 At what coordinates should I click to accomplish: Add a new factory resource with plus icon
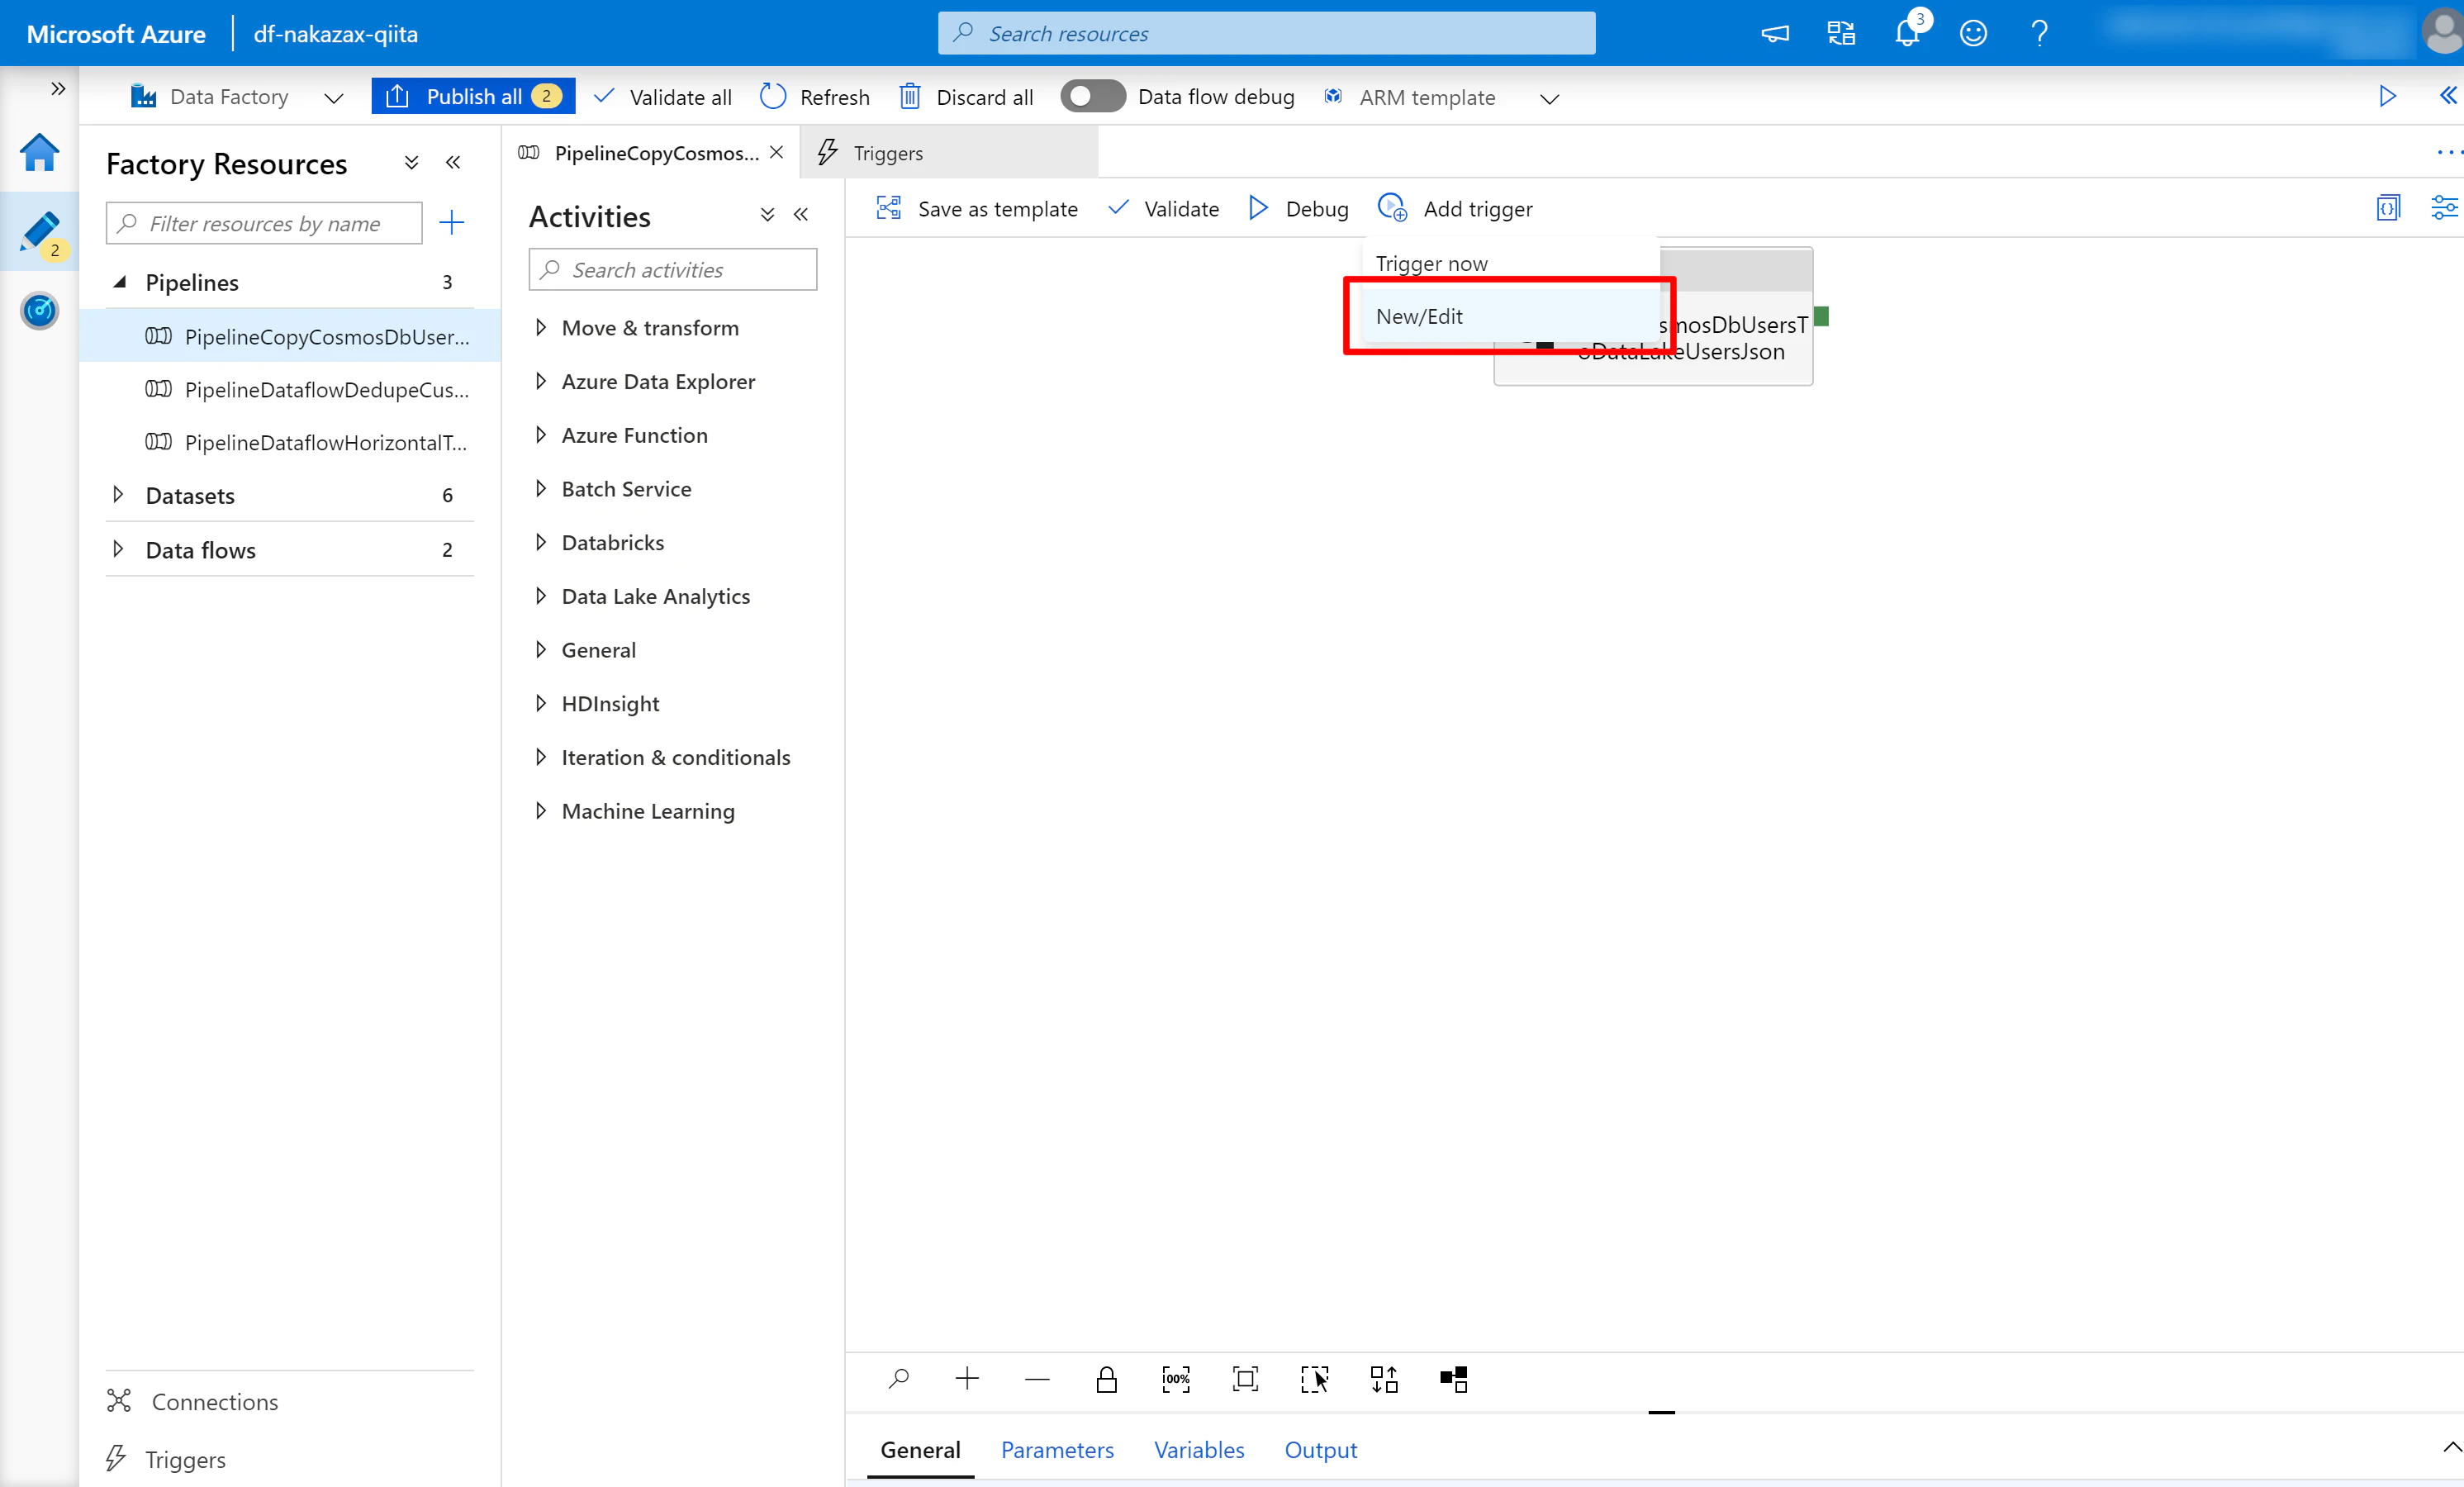452,222
